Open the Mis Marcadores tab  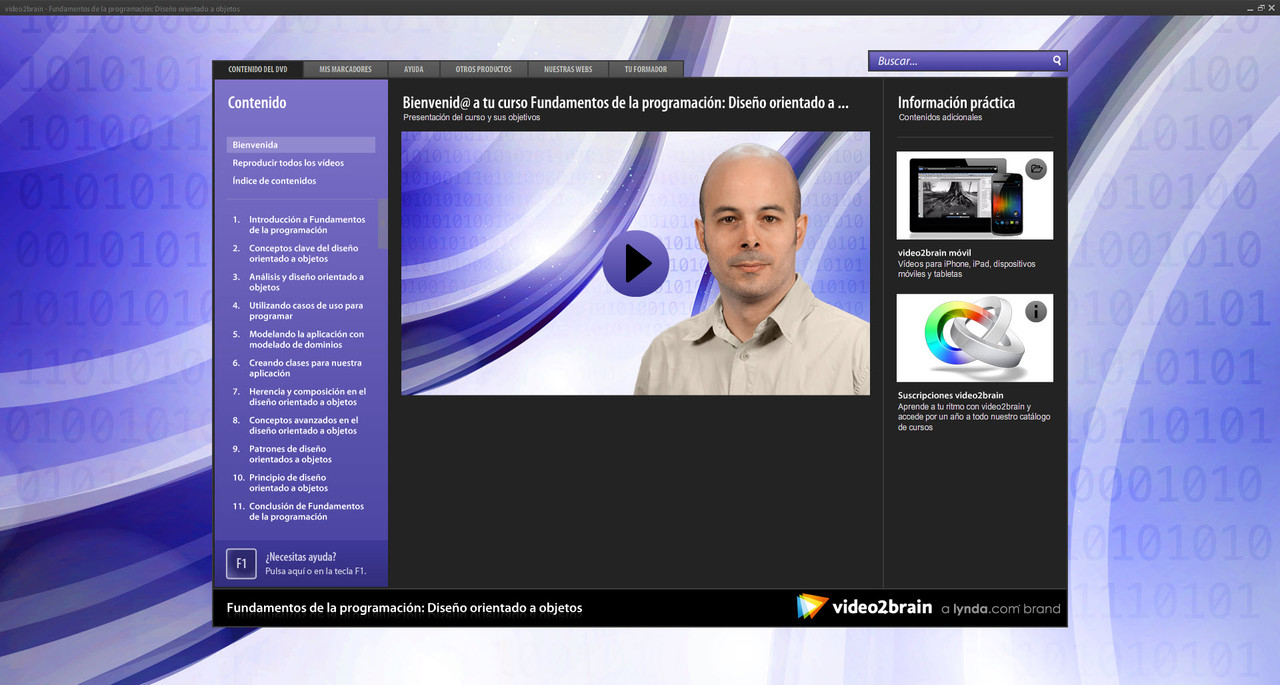345,69
